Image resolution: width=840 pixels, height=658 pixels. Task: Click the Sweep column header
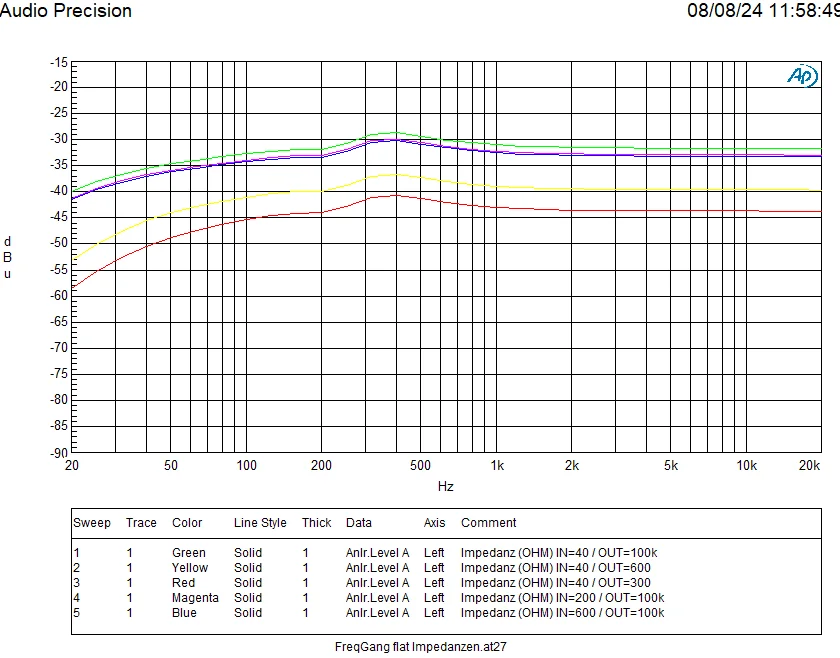click(92, 522)
